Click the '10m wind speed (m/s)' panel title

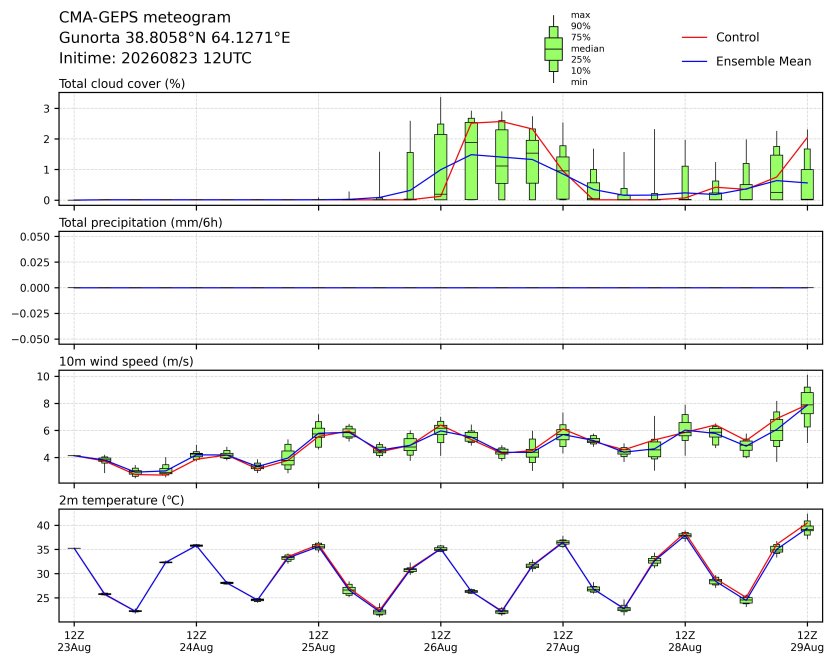(x=126, y=362)
